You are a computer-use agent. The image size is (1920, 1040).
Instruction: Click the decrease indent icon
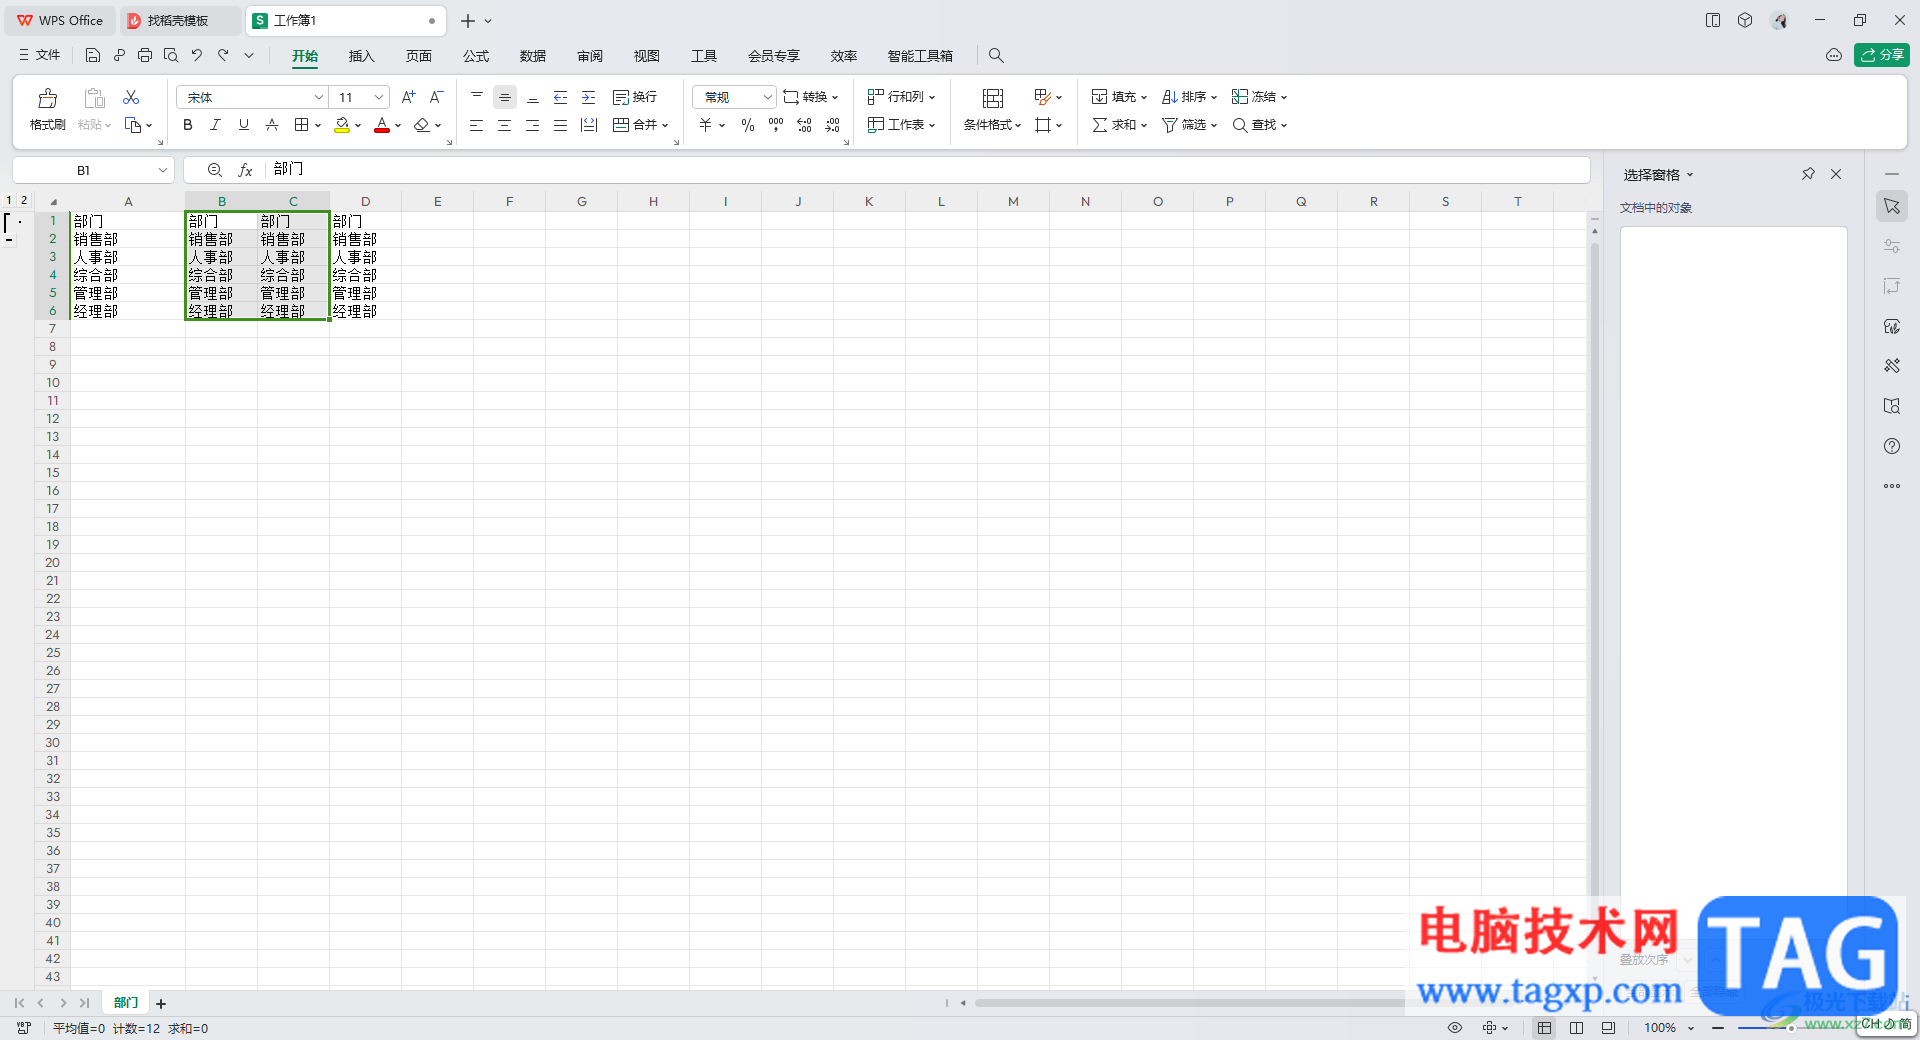(x=561, y=97)
